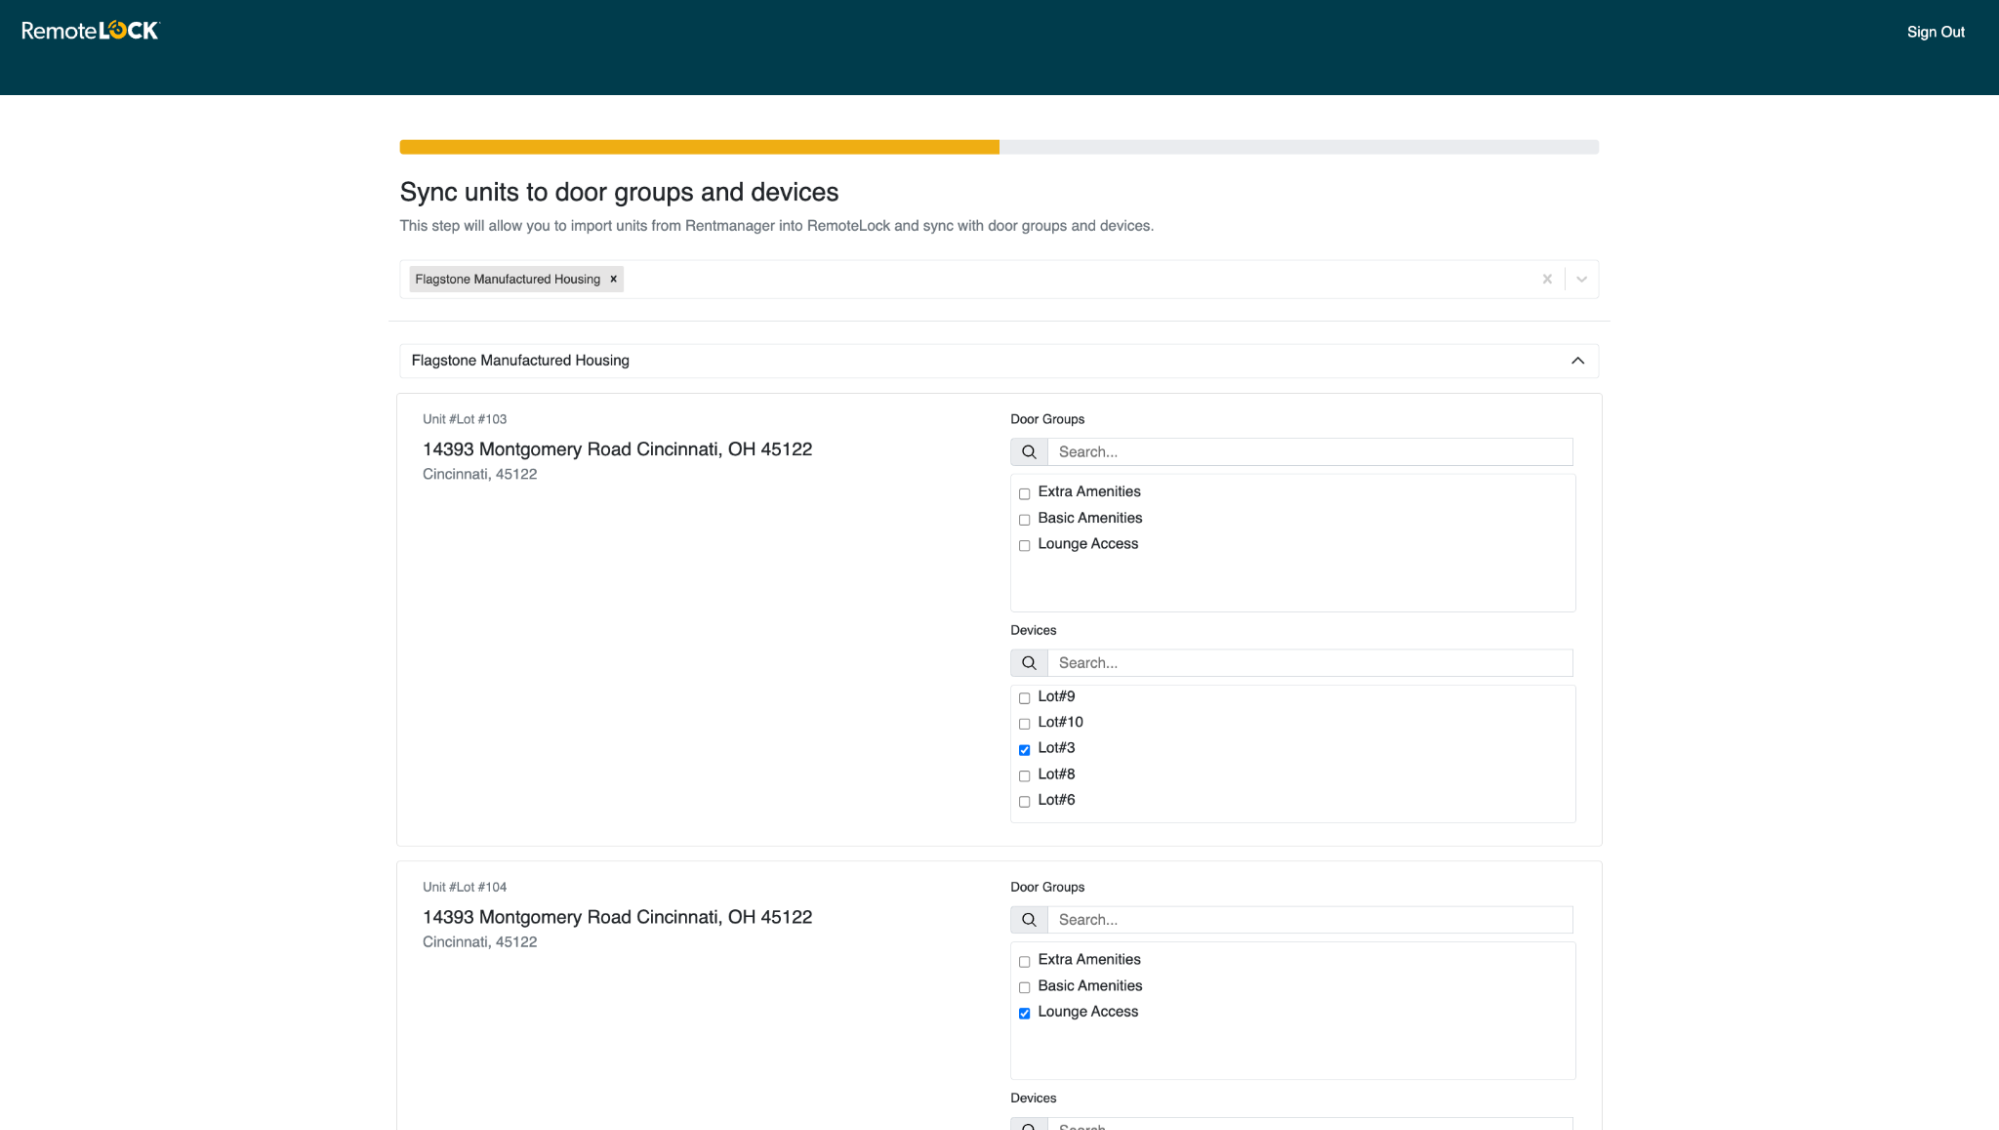Collapse the Flagstone Manufactured Housing section

1578,360
